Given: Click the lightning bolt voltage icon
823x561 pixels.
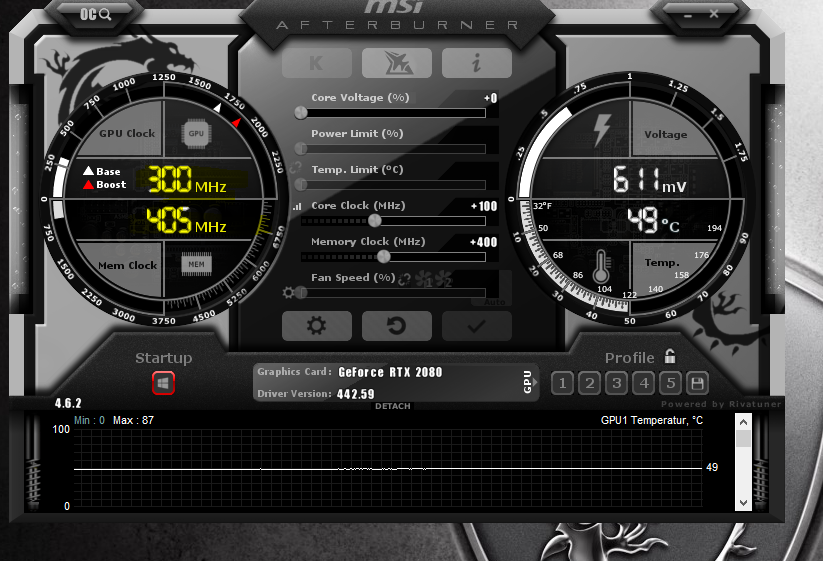Looking at the screenshot, I should click(602, 129).
